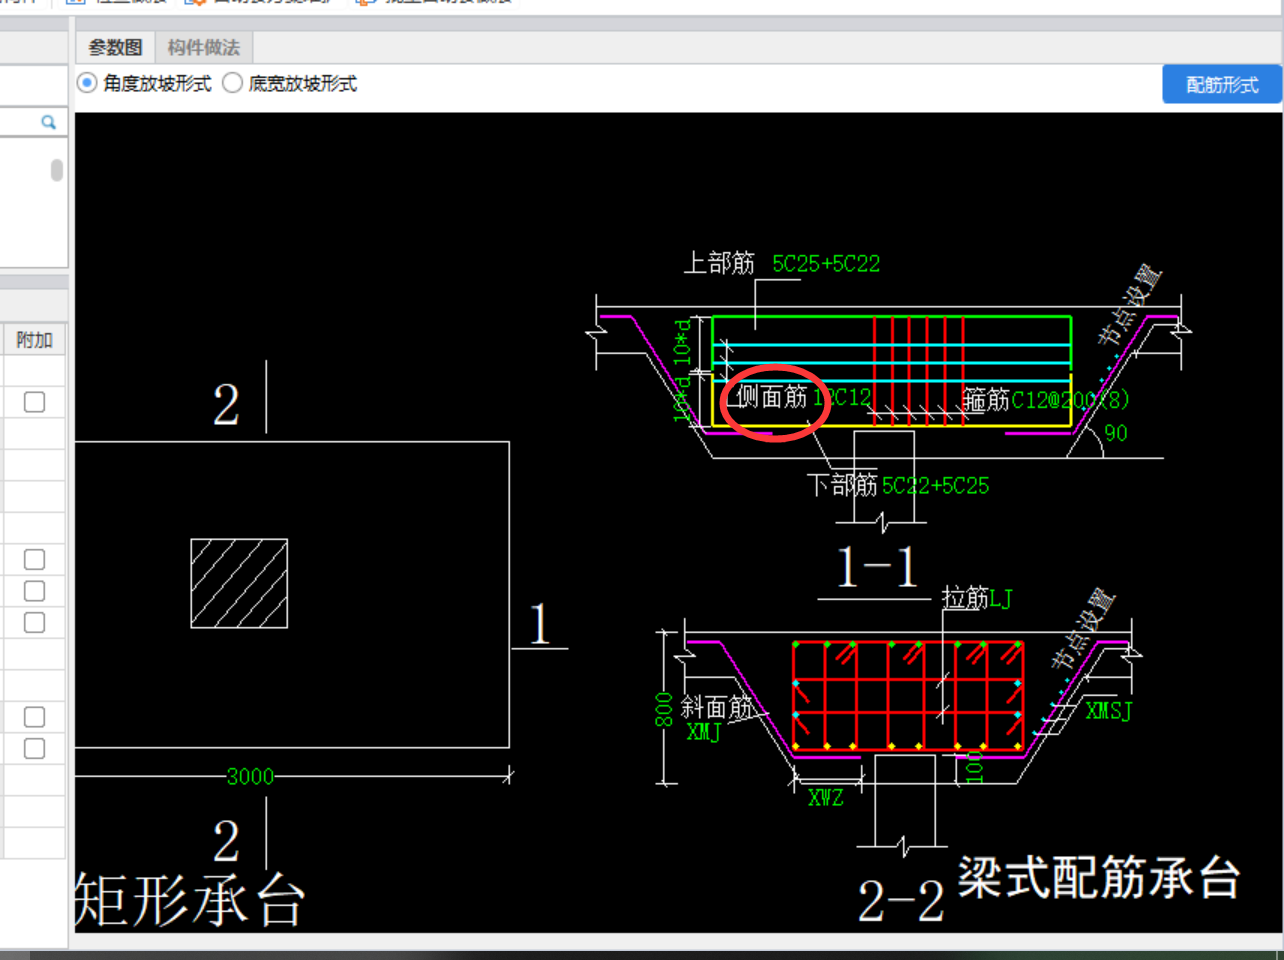Click the search magnifier icon in left panel
The height and width of the screenshot is (960, 1284).
pyautogui.click(x=48, y=122)
